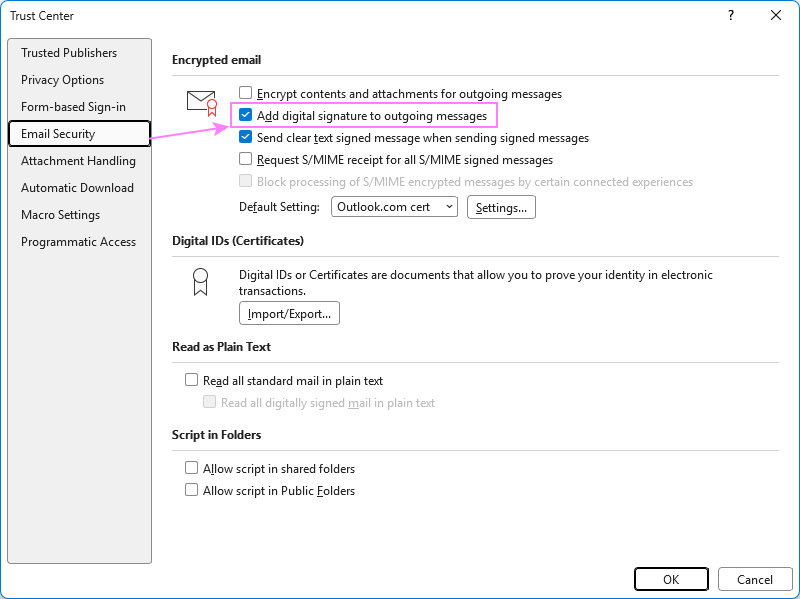Enable reading all standard mail in plain text
This screenshot has height=599, width=800.
point(191,380)
